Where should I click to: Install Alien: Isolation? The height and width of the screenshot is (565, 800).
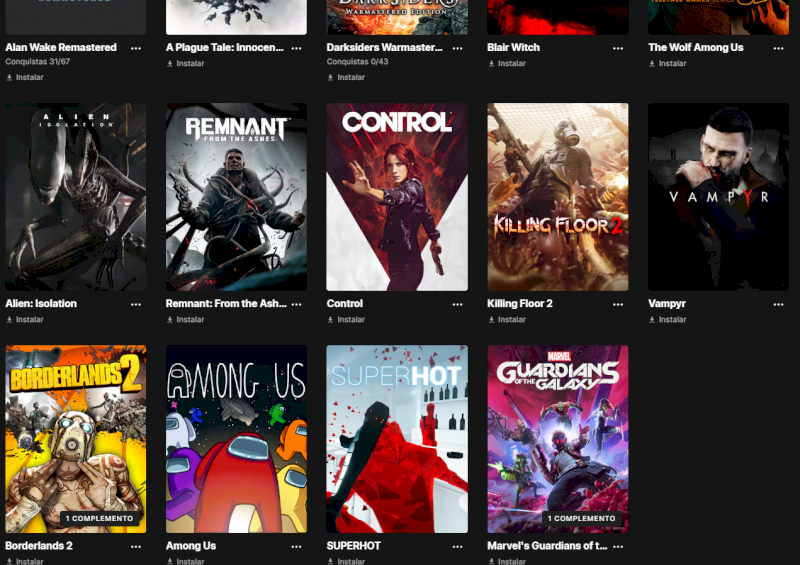pyautogui.click(x=25, y=320)
